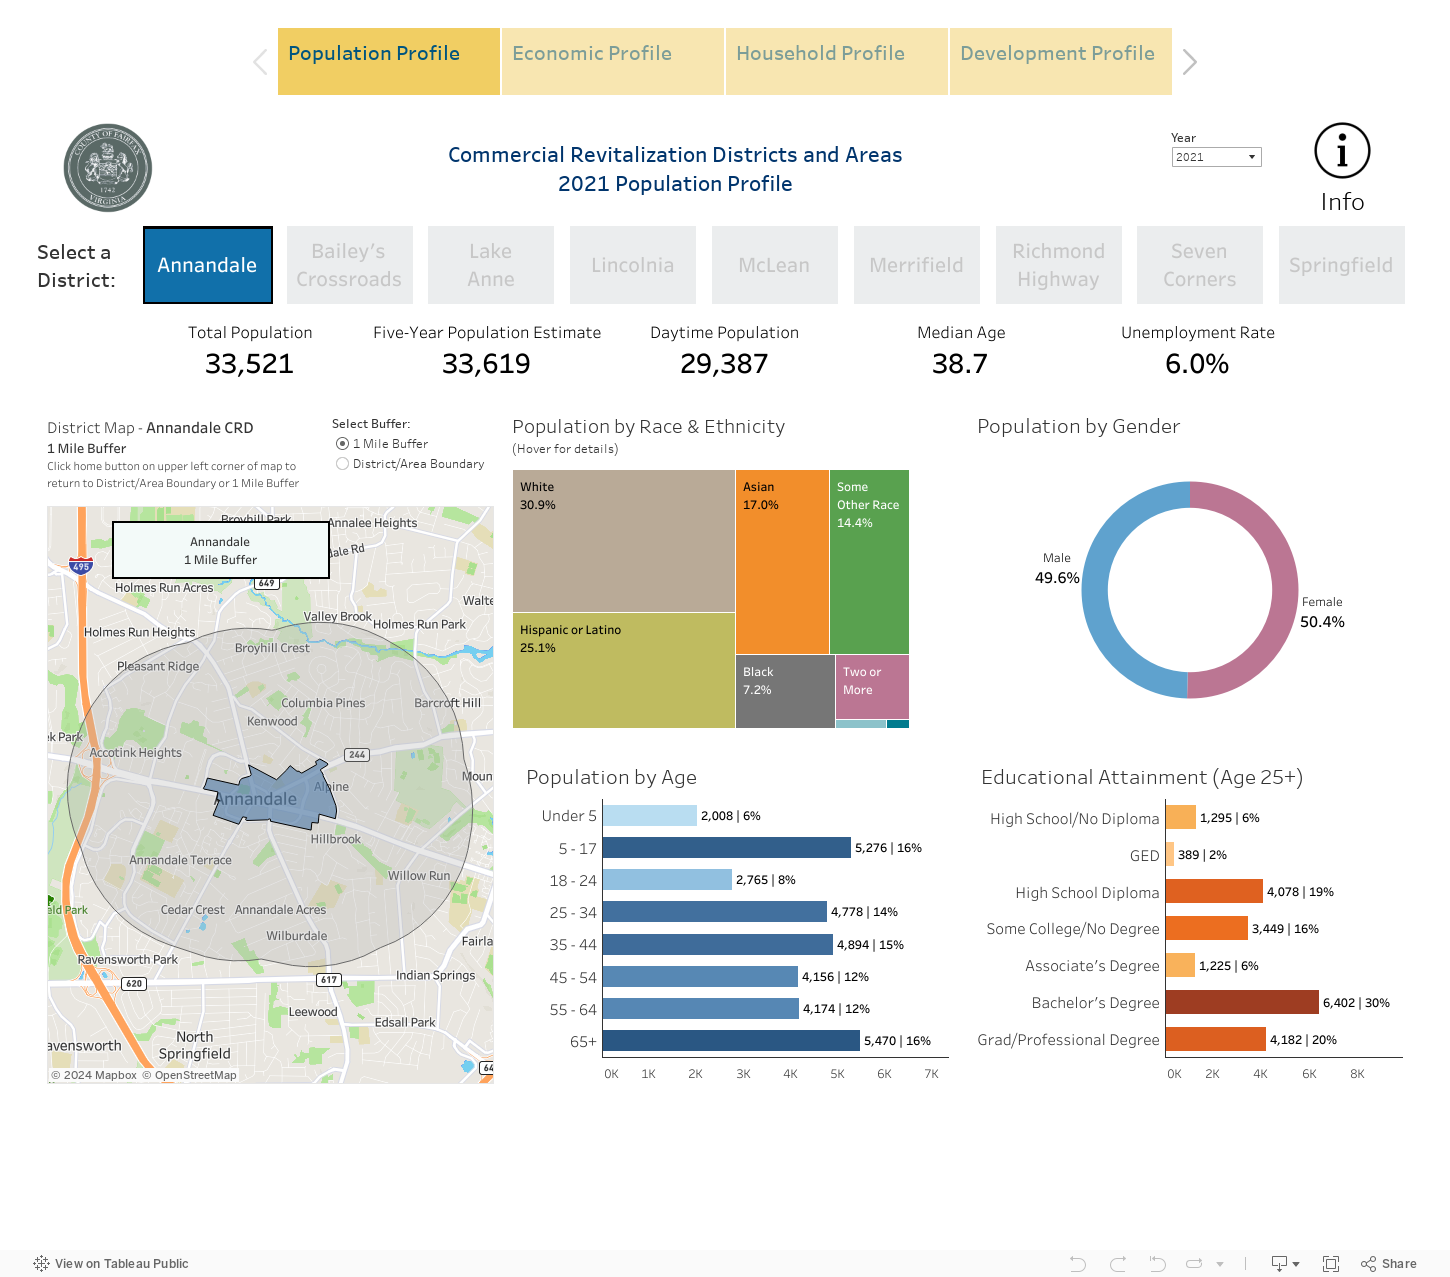
Task: Open the Year dropdown
Action: coord(1216,157)
